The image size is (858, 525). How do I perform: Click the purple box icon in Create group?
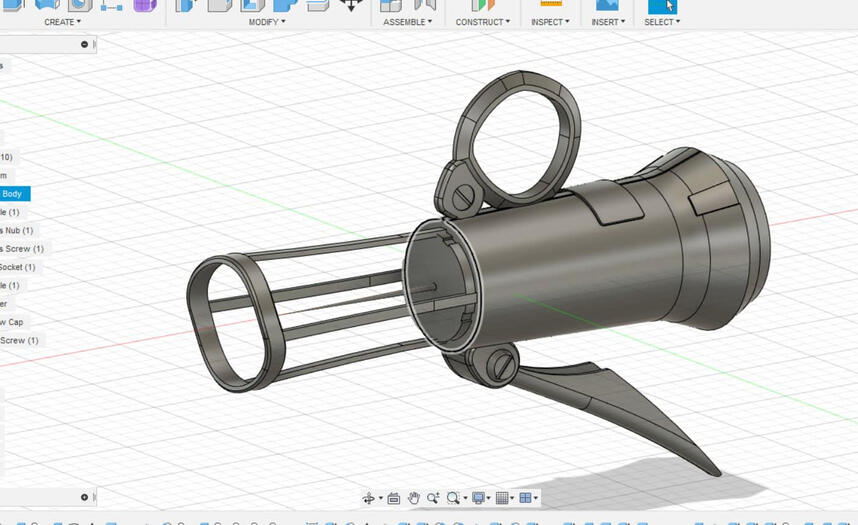pyautogui.click(x=144, y=5)
